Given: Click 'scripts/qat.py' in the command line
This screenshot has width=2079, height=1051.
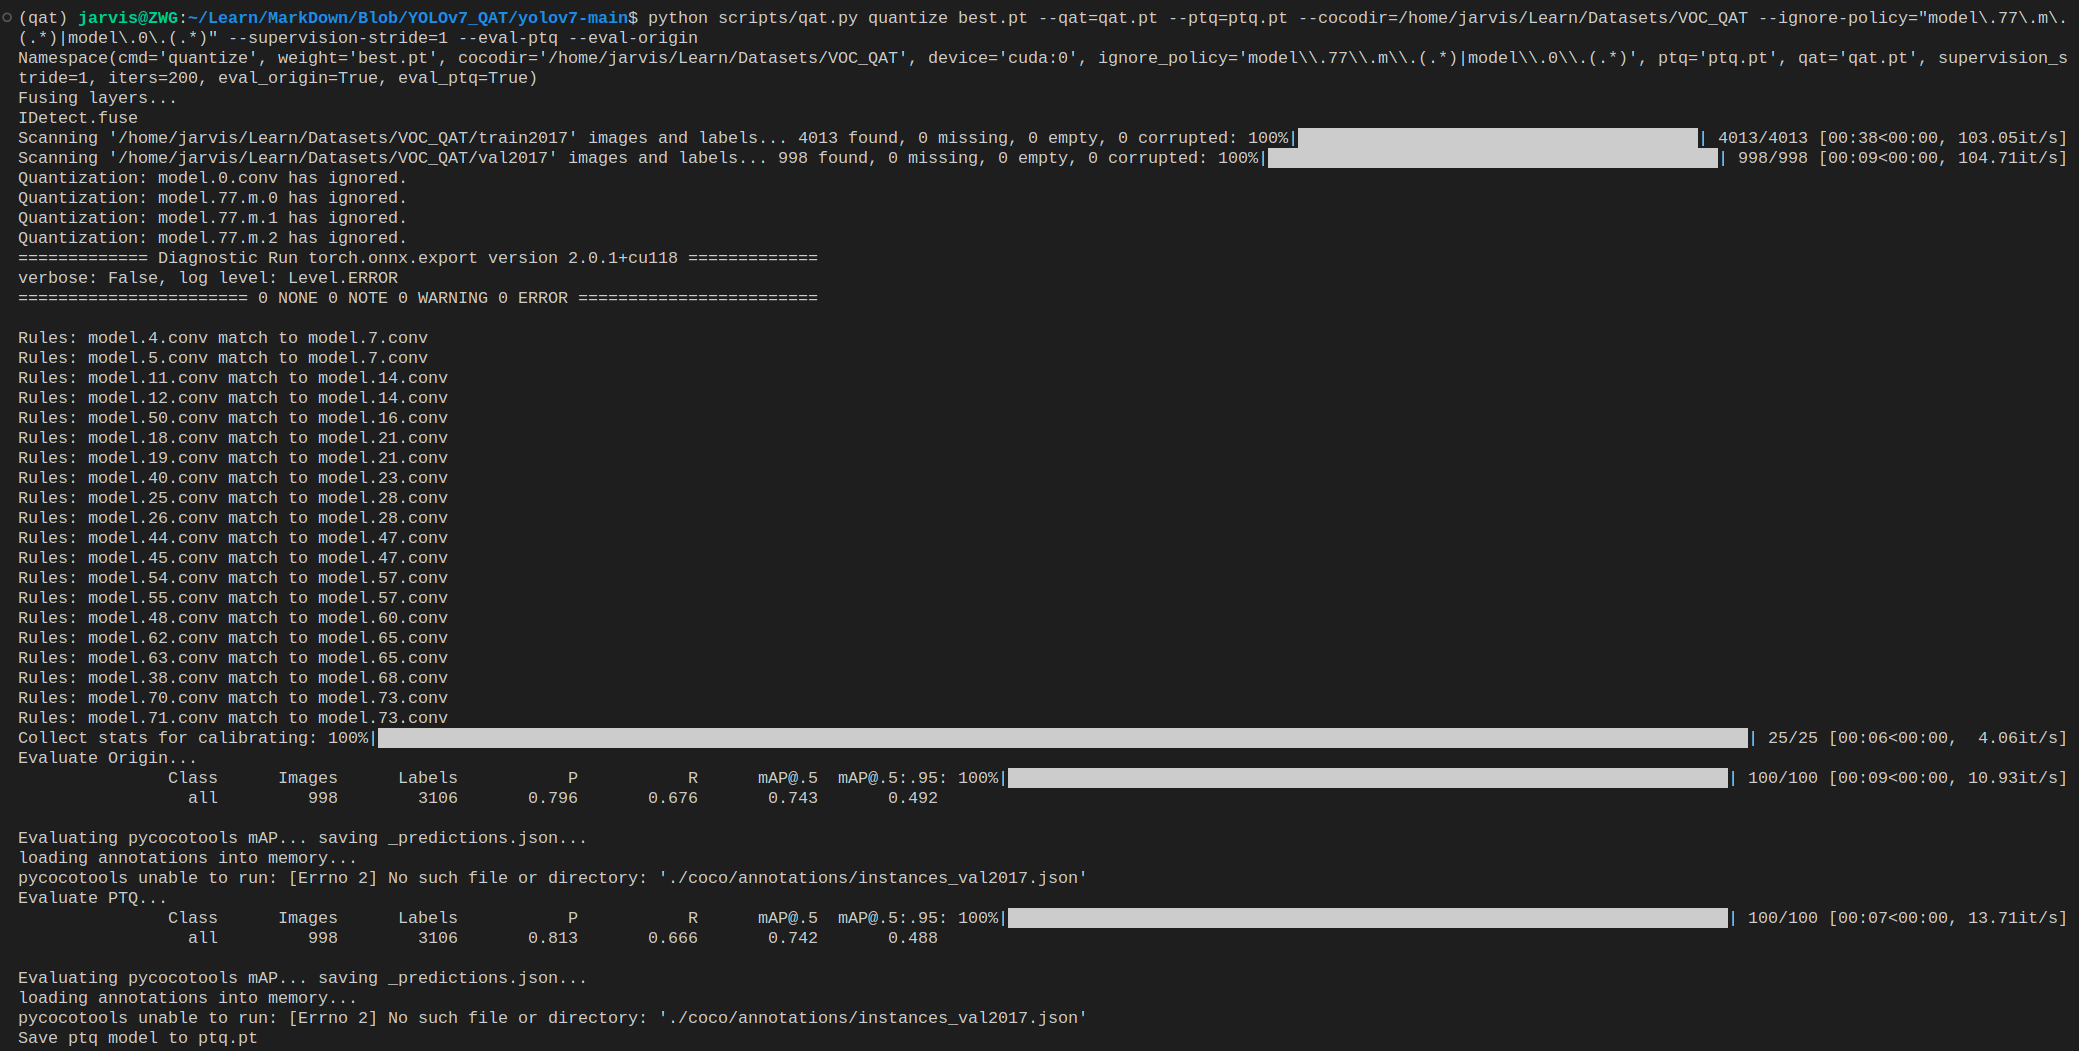Looking at the screenshot, I should [788, 18].
